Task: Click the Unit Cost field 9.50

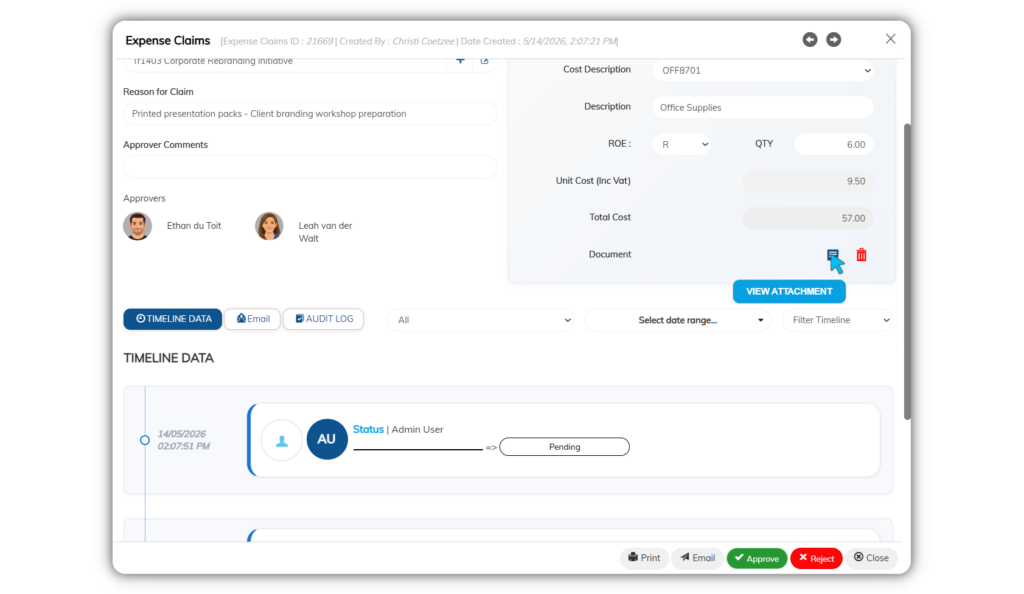Action: [808, 181]
